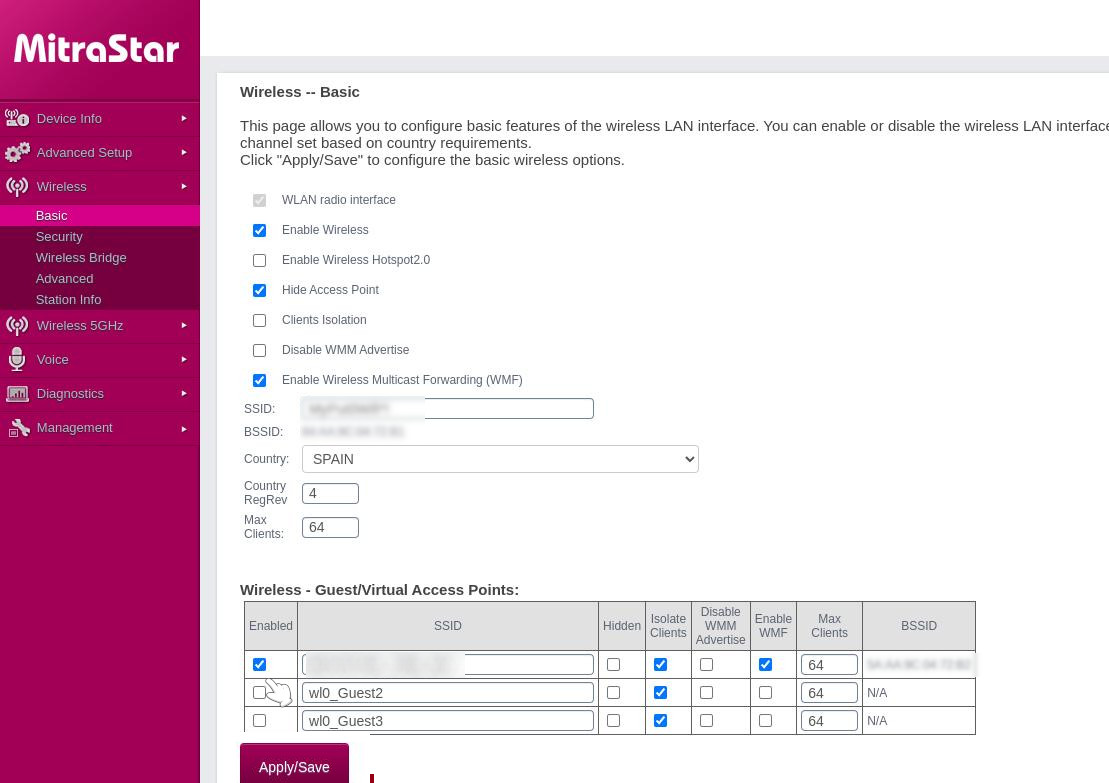The image size is (1109, 783).
Task: Click the Wireless 5GHz sidebar icon
Action: pyautogui.click(x=17, y=326)
